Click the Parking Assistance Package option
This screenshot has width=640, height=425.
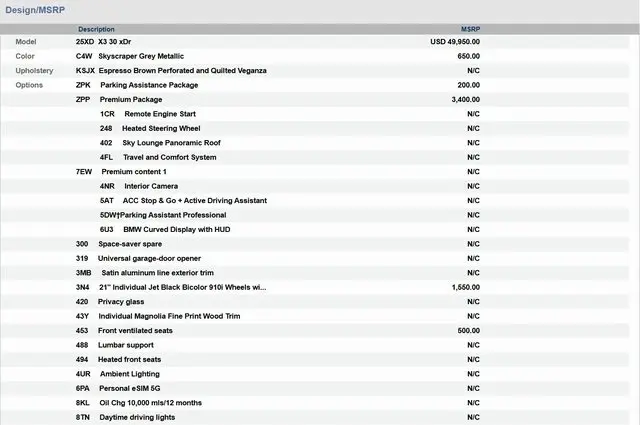[149, 85]
